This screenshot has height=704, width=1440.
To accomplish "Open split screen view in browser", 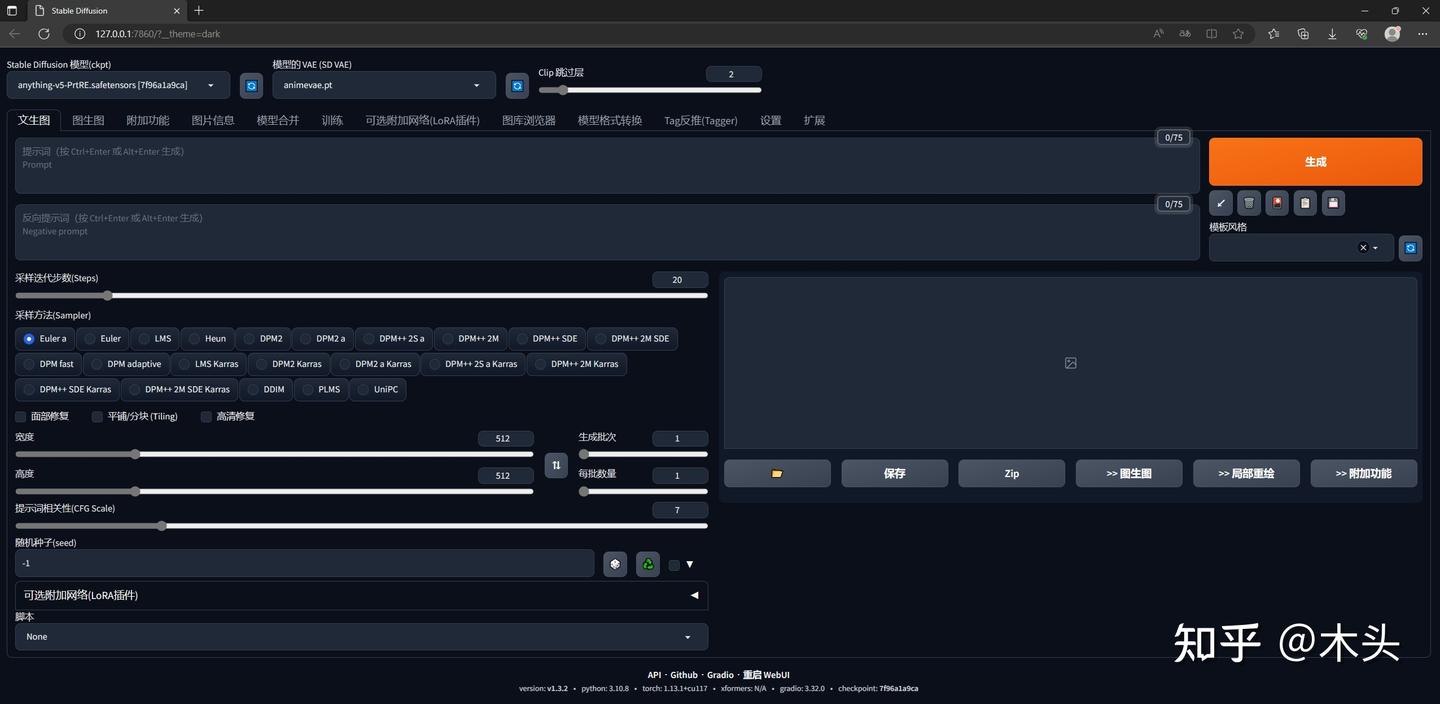I will coord(1211,33).
